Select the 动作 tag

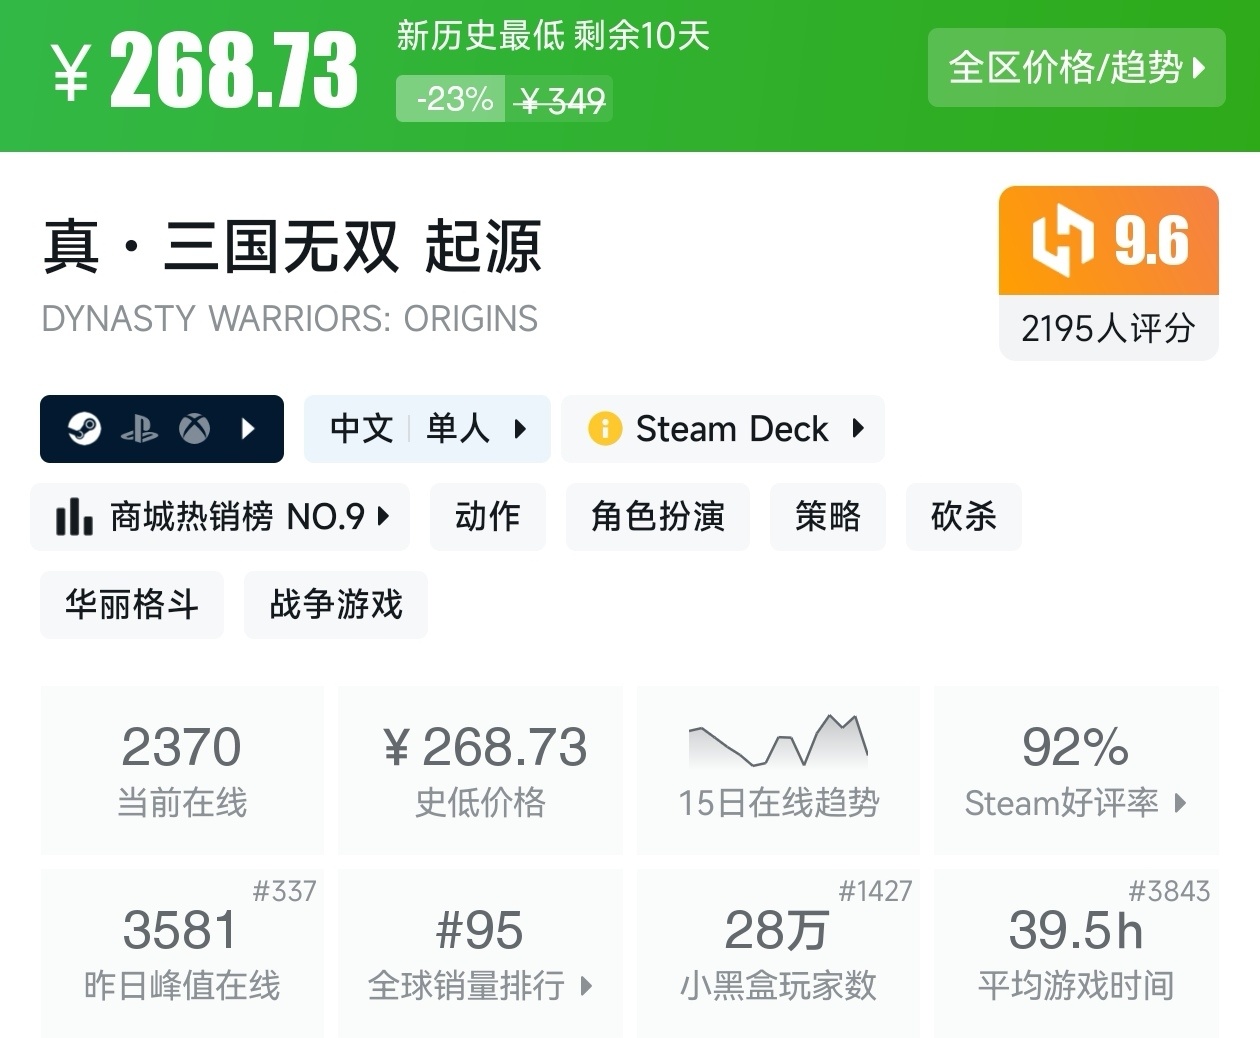tap(487, 517)
